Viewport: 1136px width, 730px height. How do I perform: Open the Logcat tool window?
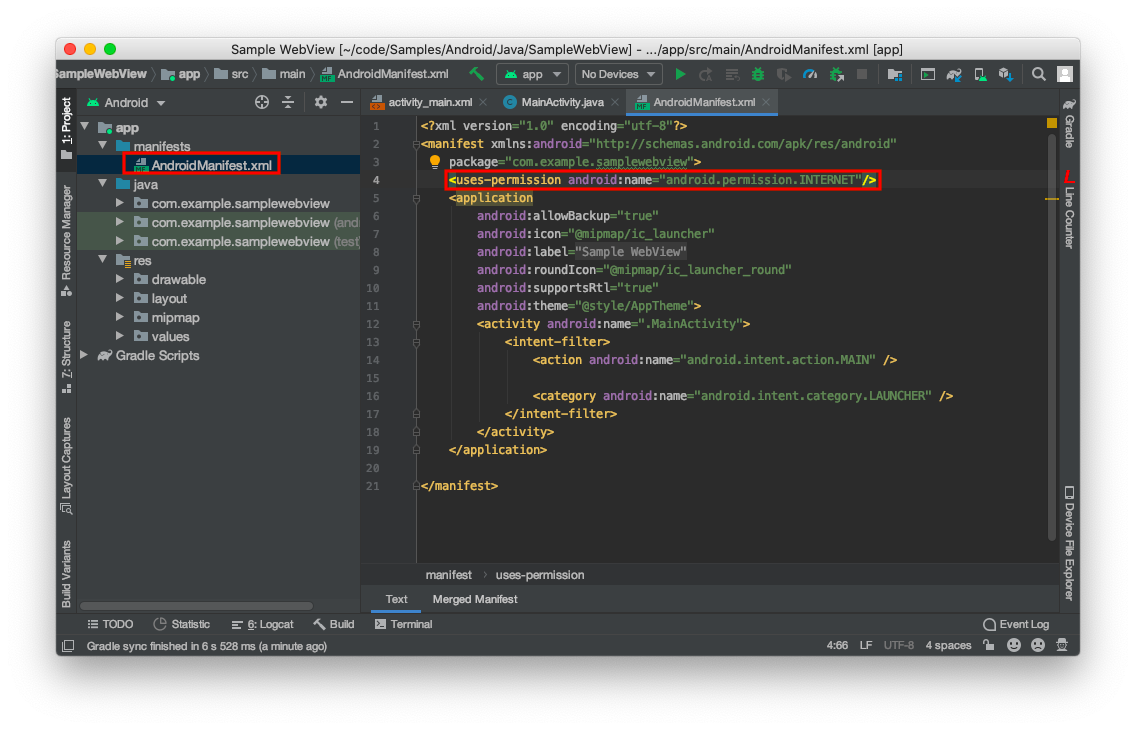pyautogui.click(x=262, y=624)
